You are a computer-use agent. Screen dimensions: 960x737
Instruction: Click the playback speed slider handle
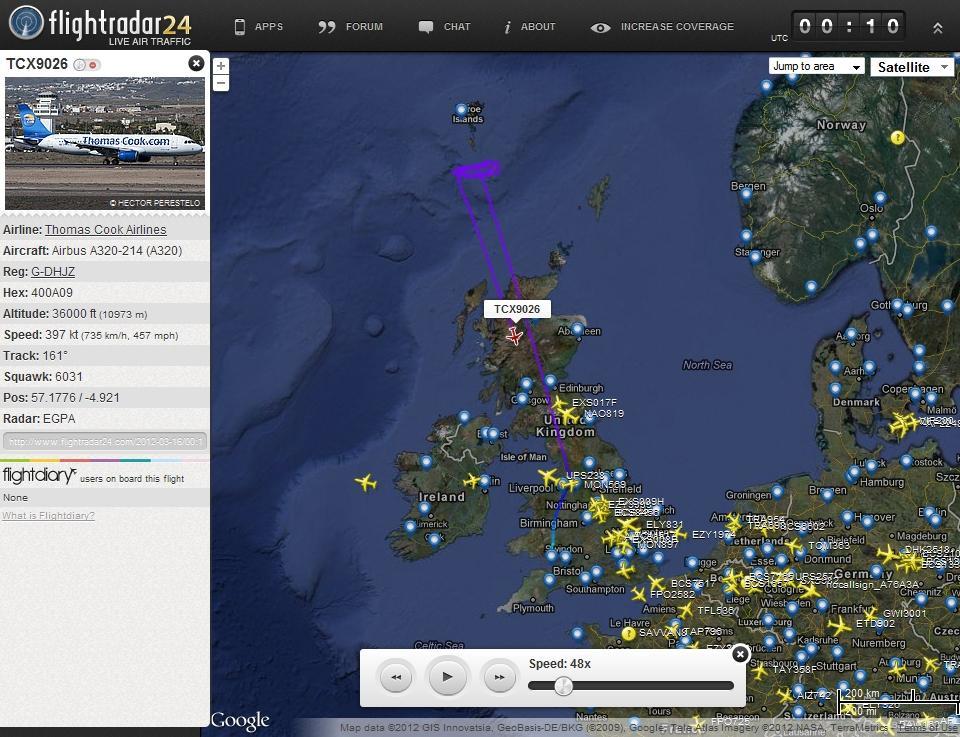[563, 685]
